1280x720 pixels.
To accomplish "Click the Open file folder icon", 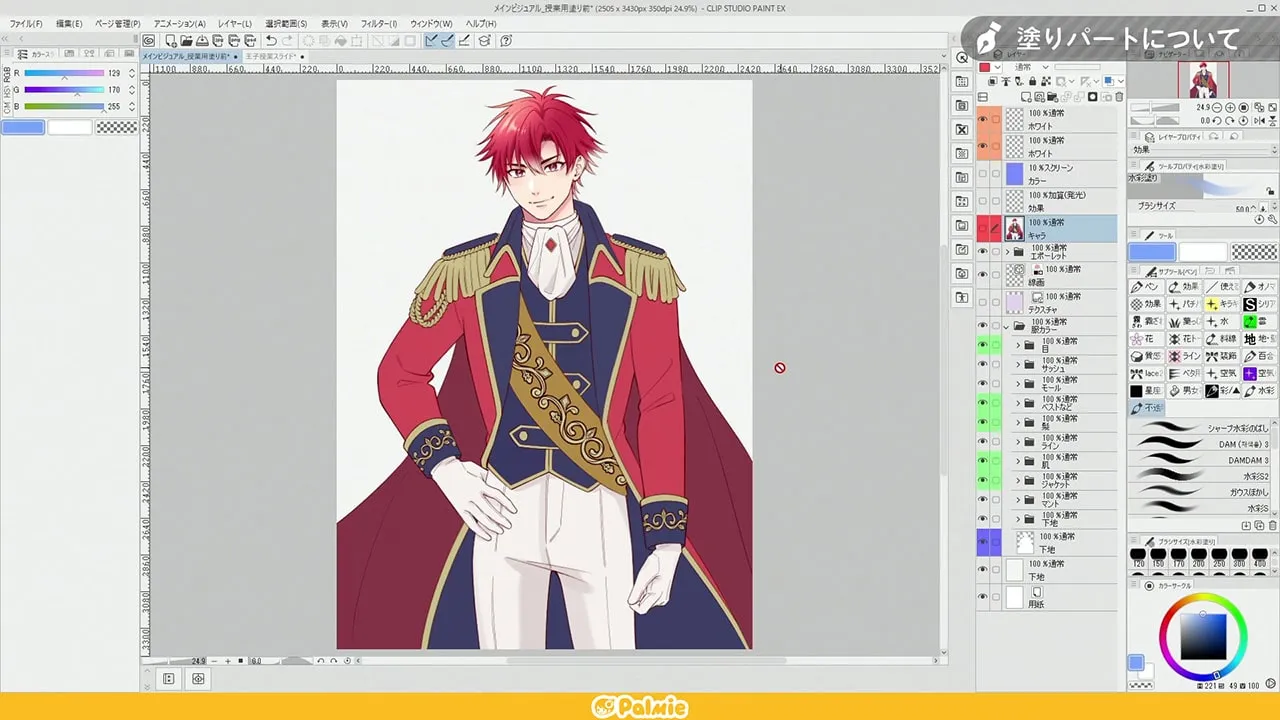I will (186, 41).
